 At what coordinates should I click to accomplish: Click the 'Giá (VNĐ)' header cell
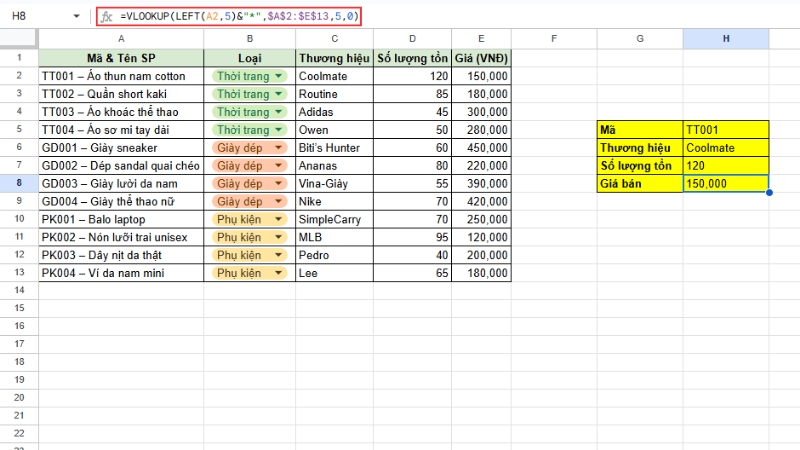(x=481, y=57)
